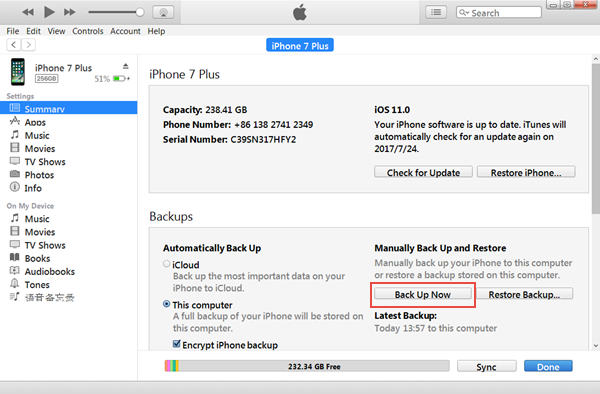The image size is (600, 394).
Task: Adjust the volume slider knob
Action: click(140, 12)
